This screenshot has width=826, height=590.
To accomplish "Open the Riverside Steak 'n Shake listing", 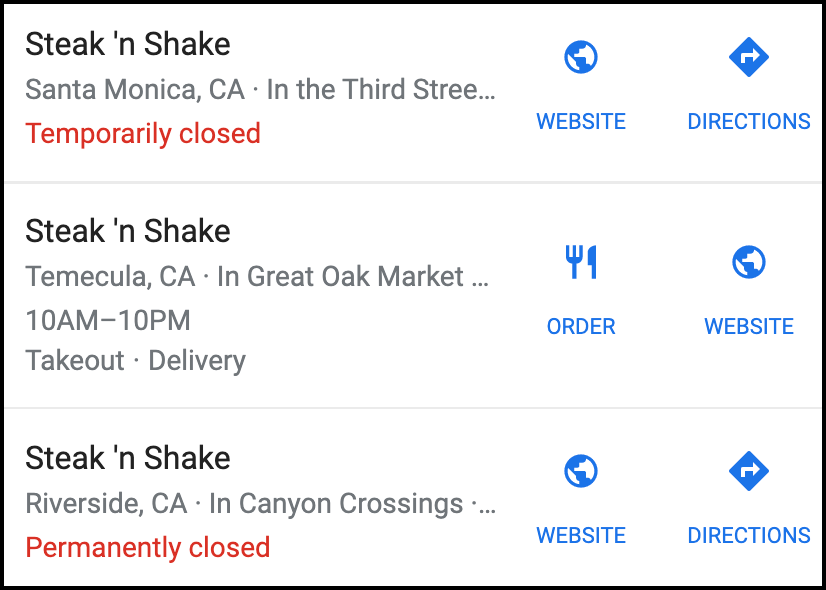I will click(128, 458).
